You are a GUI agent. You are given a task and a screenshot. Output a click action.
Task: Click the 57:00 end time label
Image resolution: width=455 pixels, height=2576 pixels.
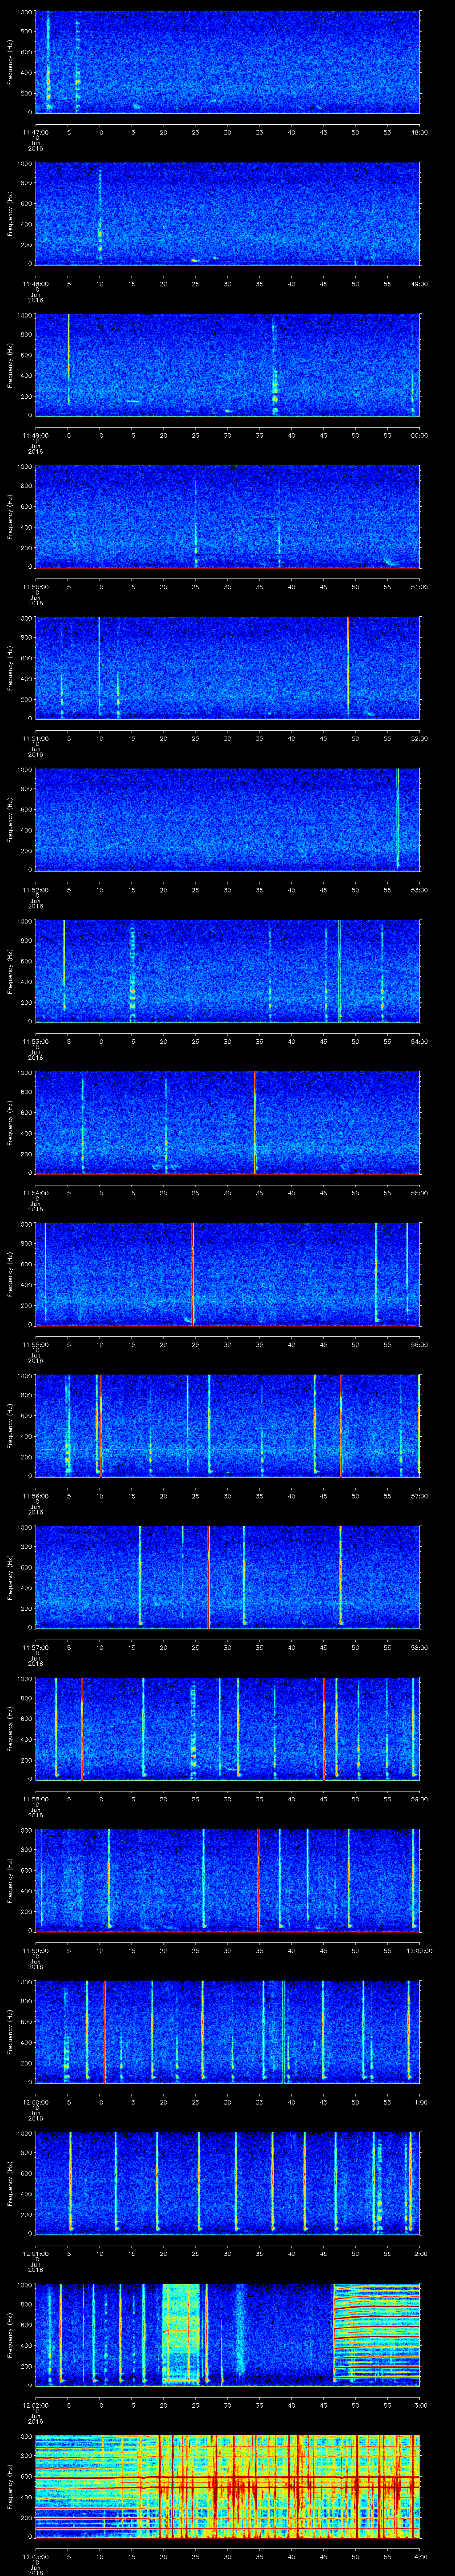tap(419, 1496)
